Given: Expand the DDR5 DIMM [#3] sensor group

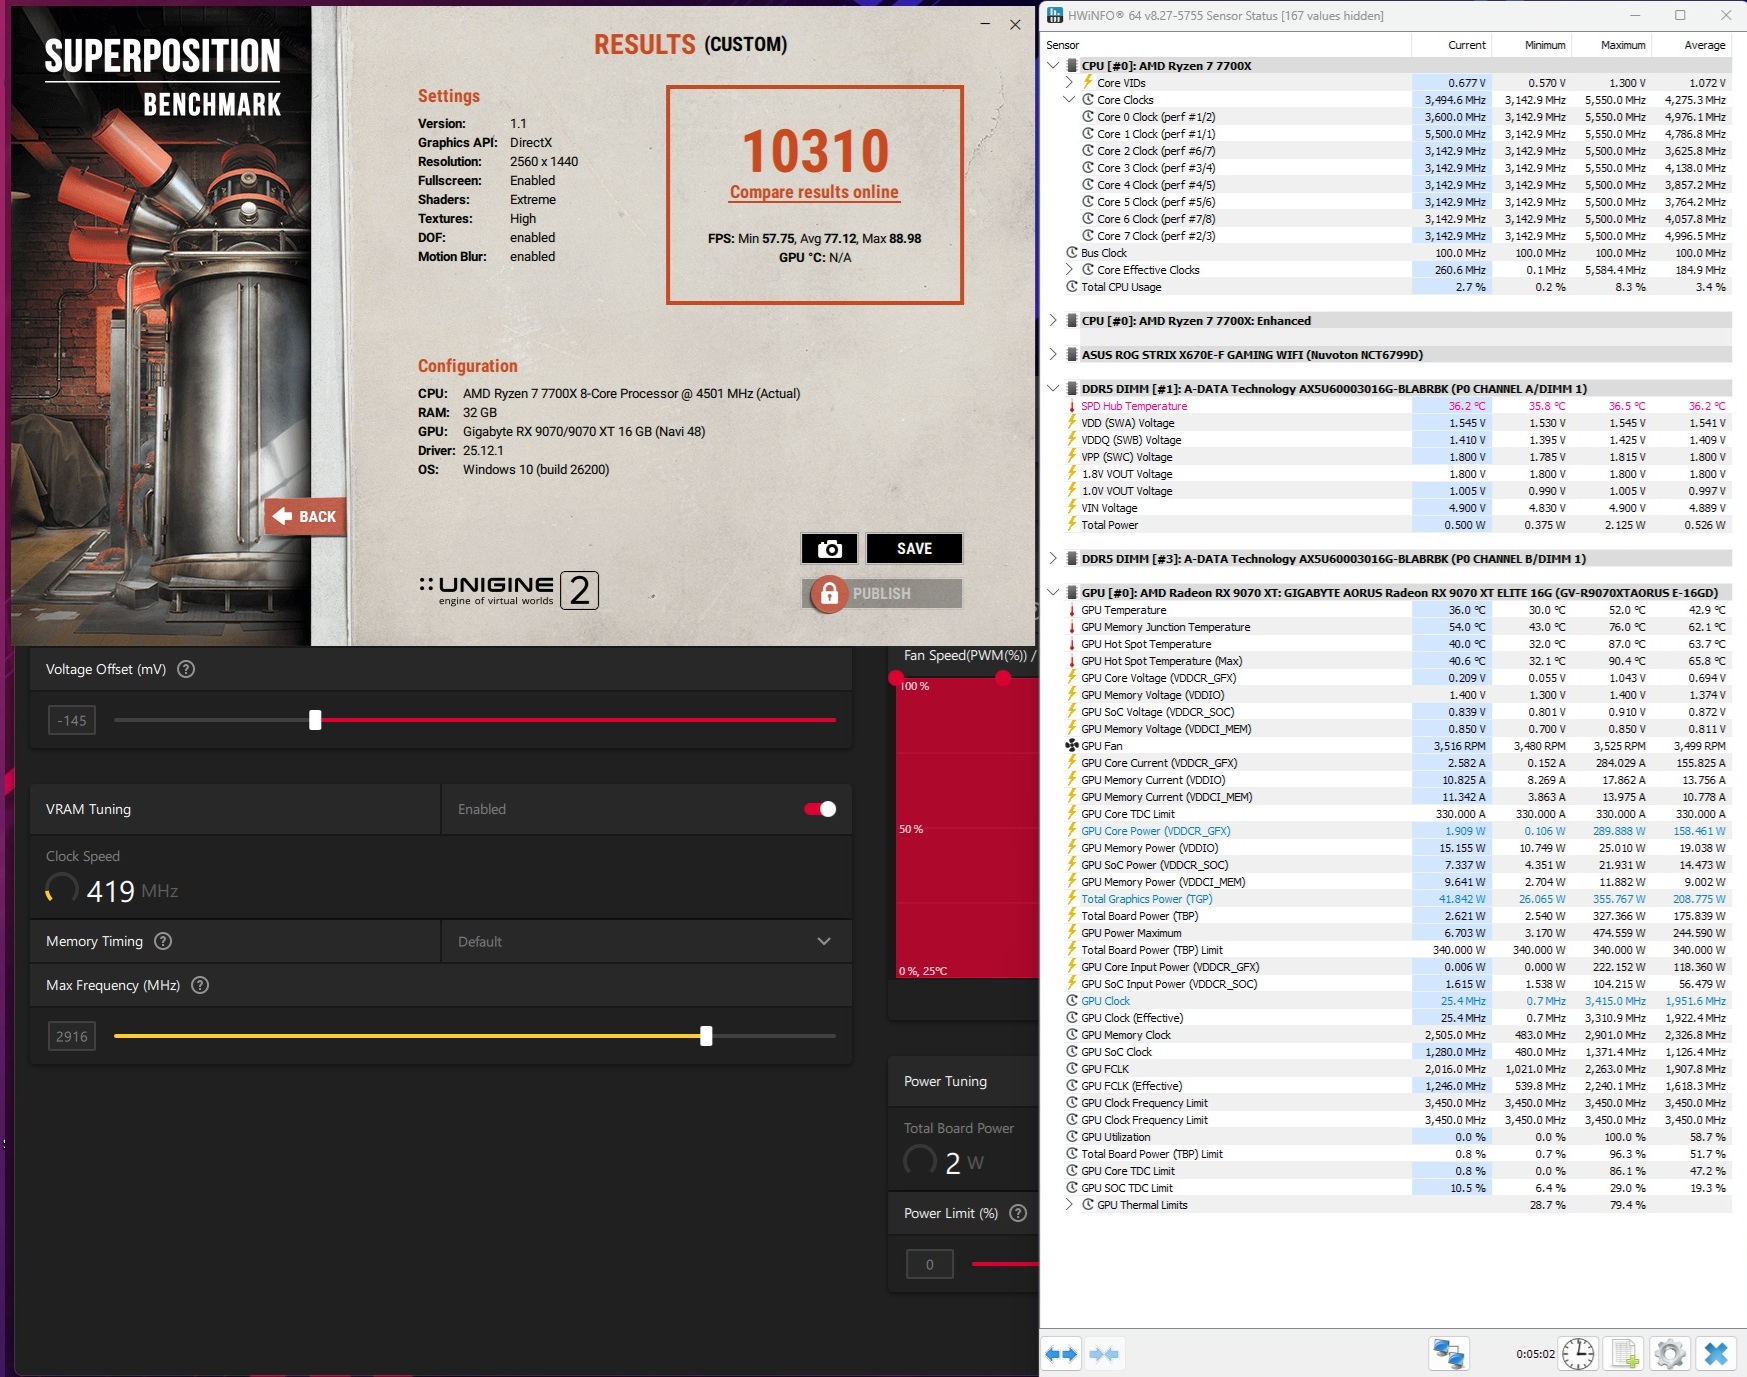Looking at the screenshot, I should coord(1053,559).
